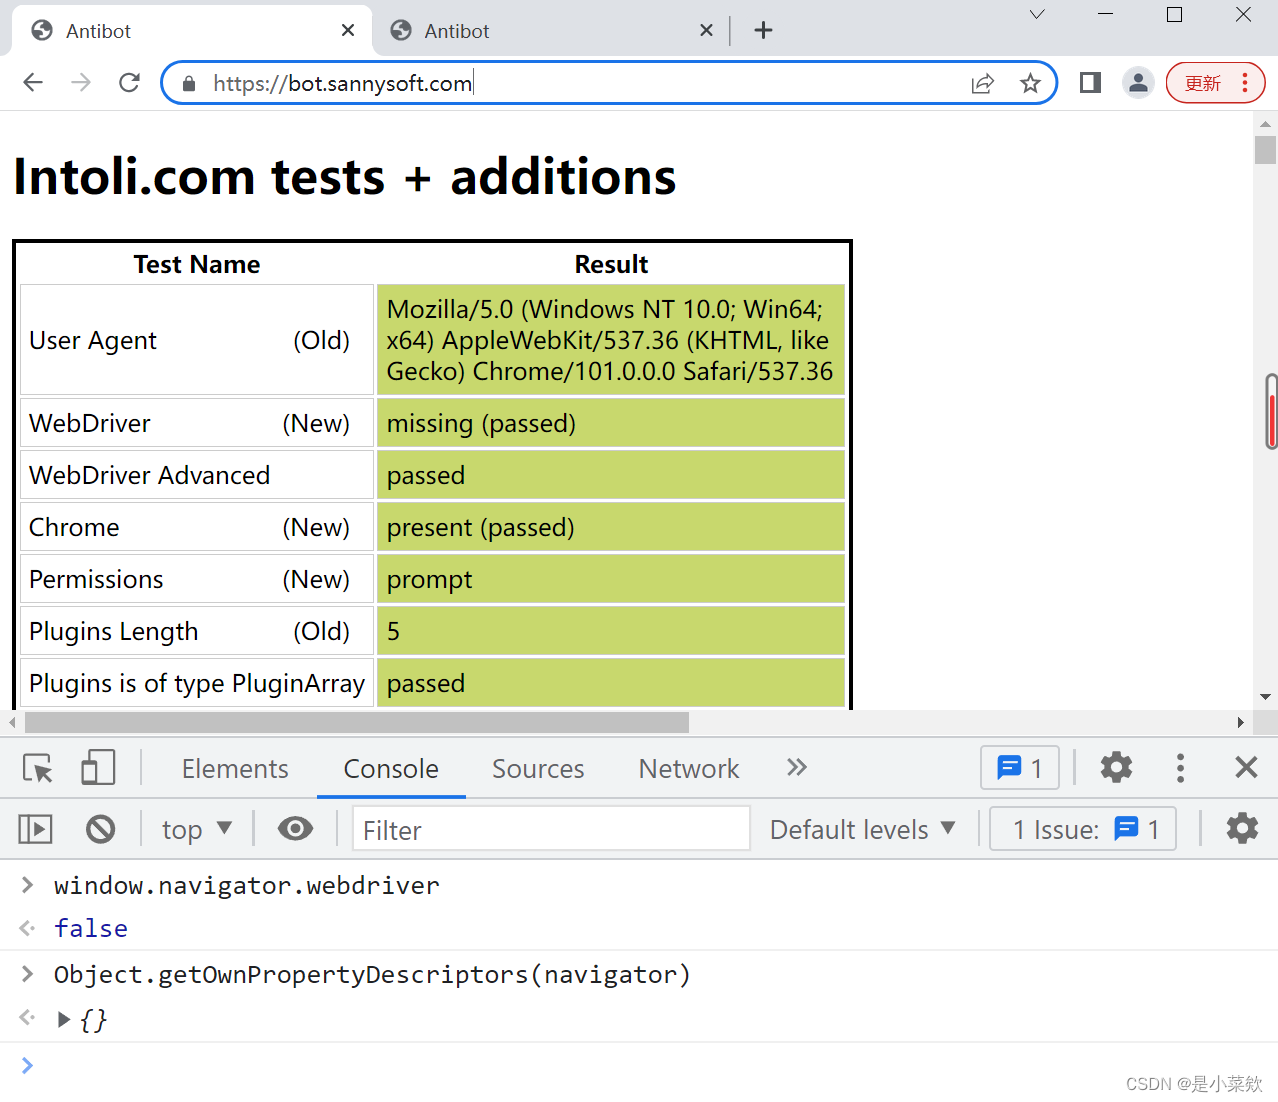Viewport: 1278px width, 1102px height.
Task: Open the top context dropdown
Action: (197, 830)
